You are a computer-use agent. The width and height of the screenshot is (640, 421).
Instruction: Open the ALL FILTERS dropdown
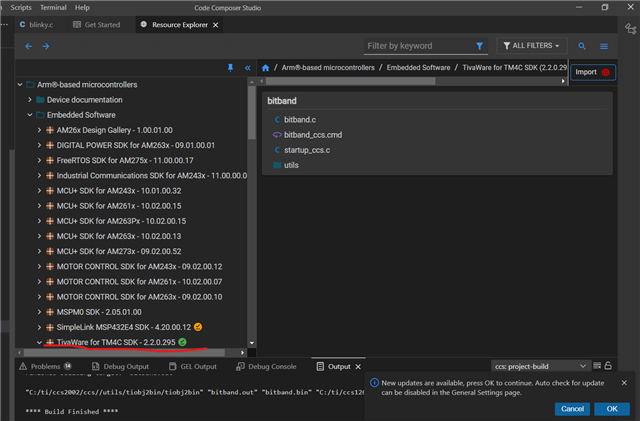pyautogui.click(x=531, y=46)
